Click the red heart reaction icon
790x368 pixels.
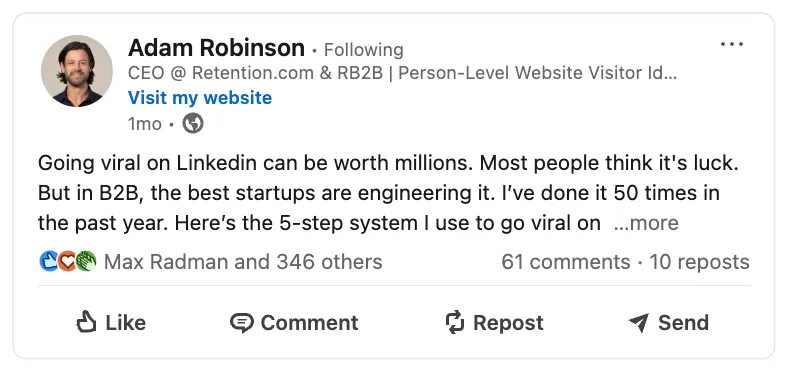click(68, 261)
